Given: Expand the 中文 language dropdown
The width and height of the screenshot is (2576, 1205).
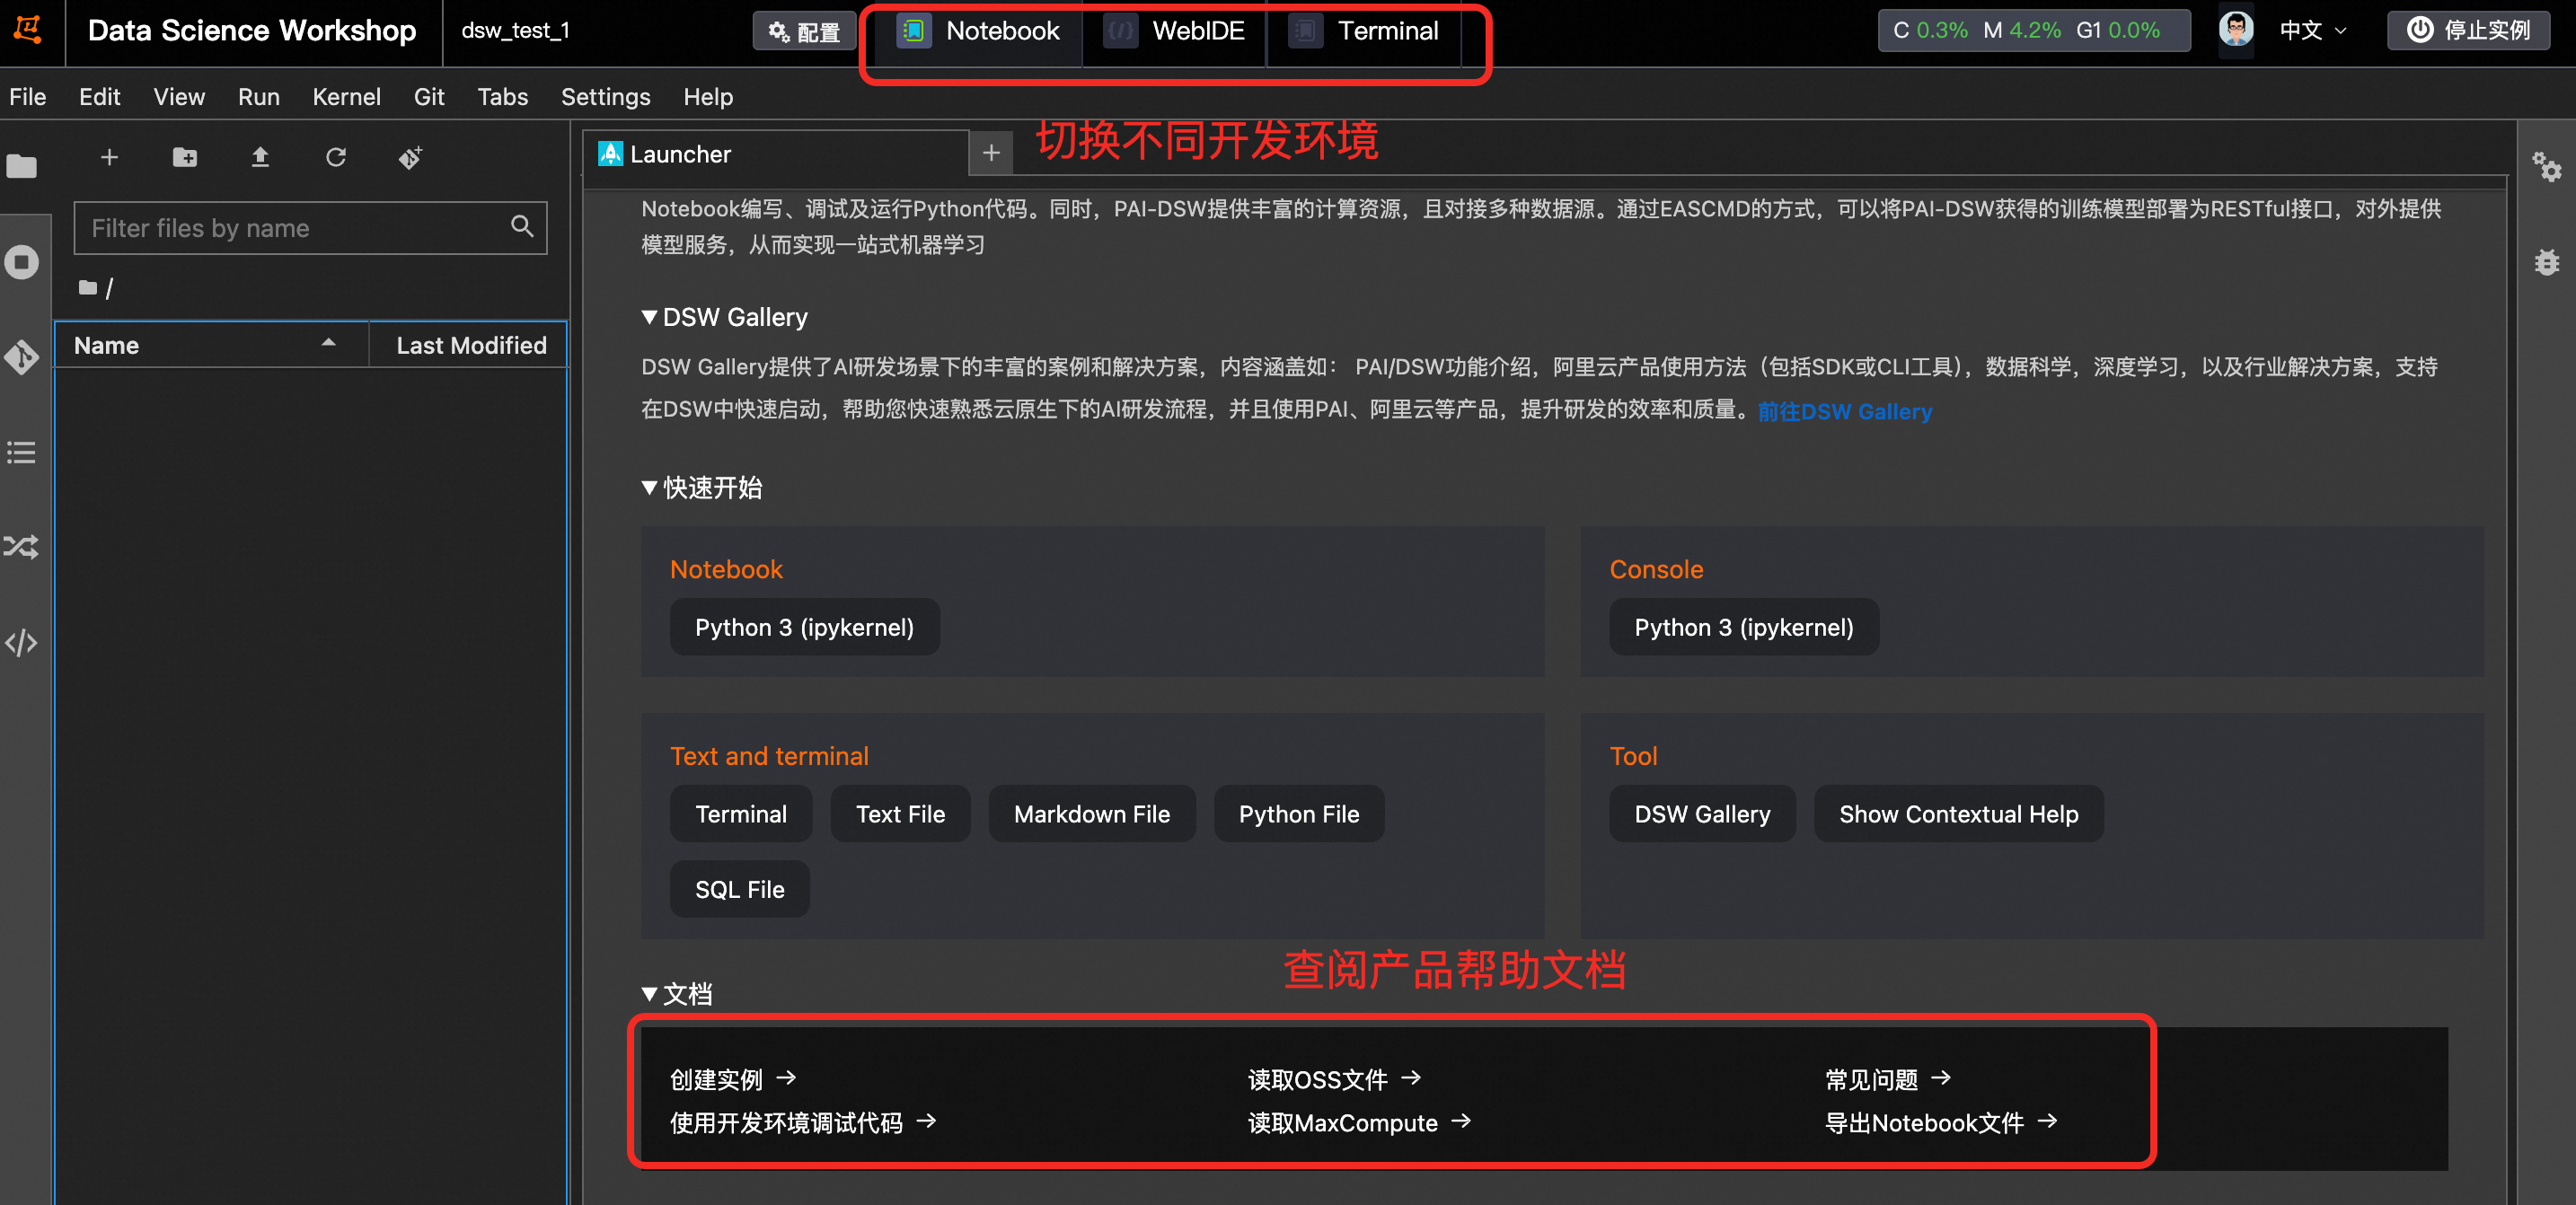Looking at the screenshot, I should 2311,31.
